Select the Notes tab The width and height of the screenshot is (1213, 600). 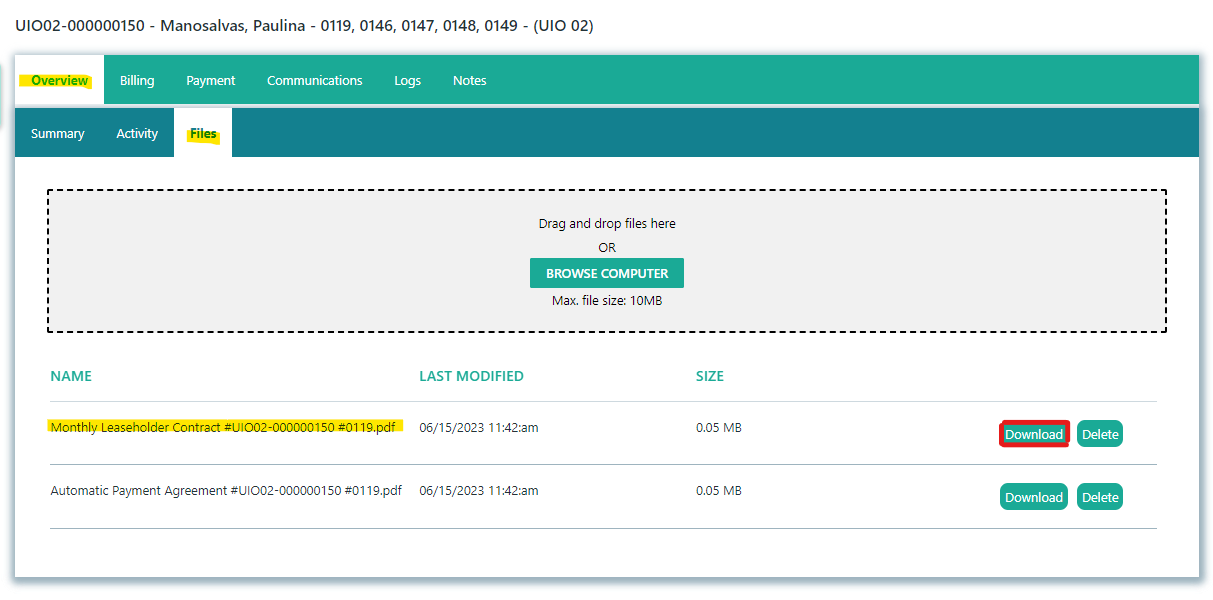pyautogui.click(x=469, y=81)
